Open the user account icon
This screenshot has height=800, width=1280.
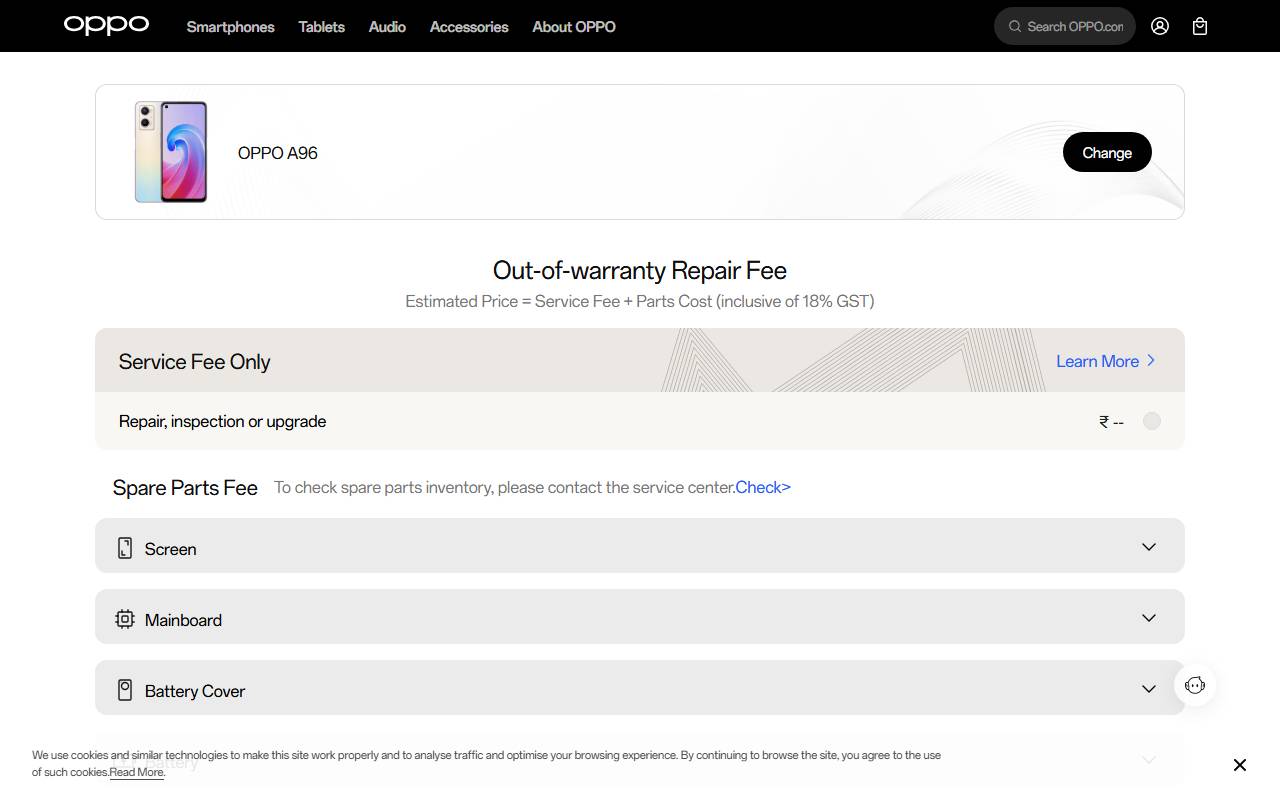[1160, 26]
